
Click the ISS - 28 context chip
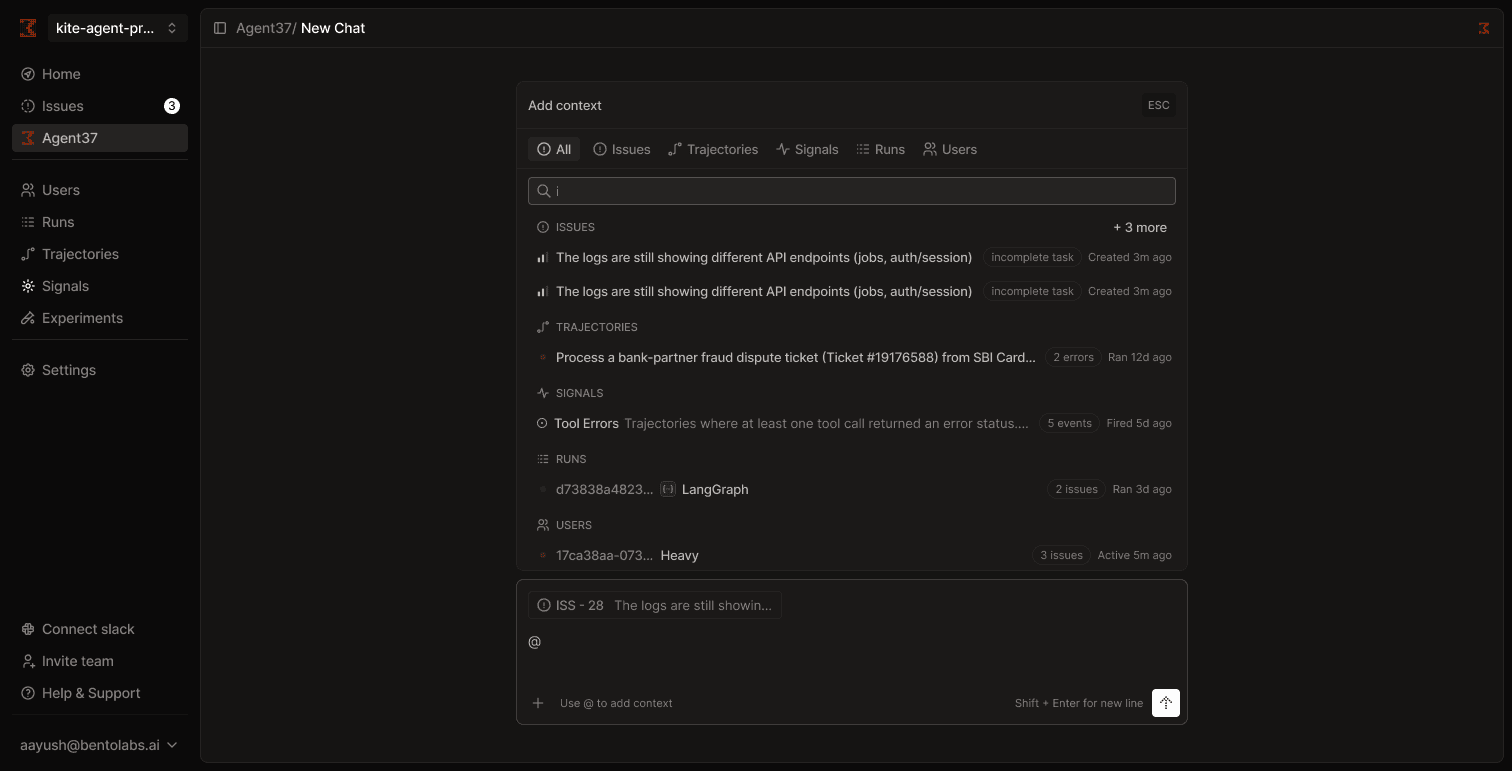pyautogui.click(x=655, y=605)
